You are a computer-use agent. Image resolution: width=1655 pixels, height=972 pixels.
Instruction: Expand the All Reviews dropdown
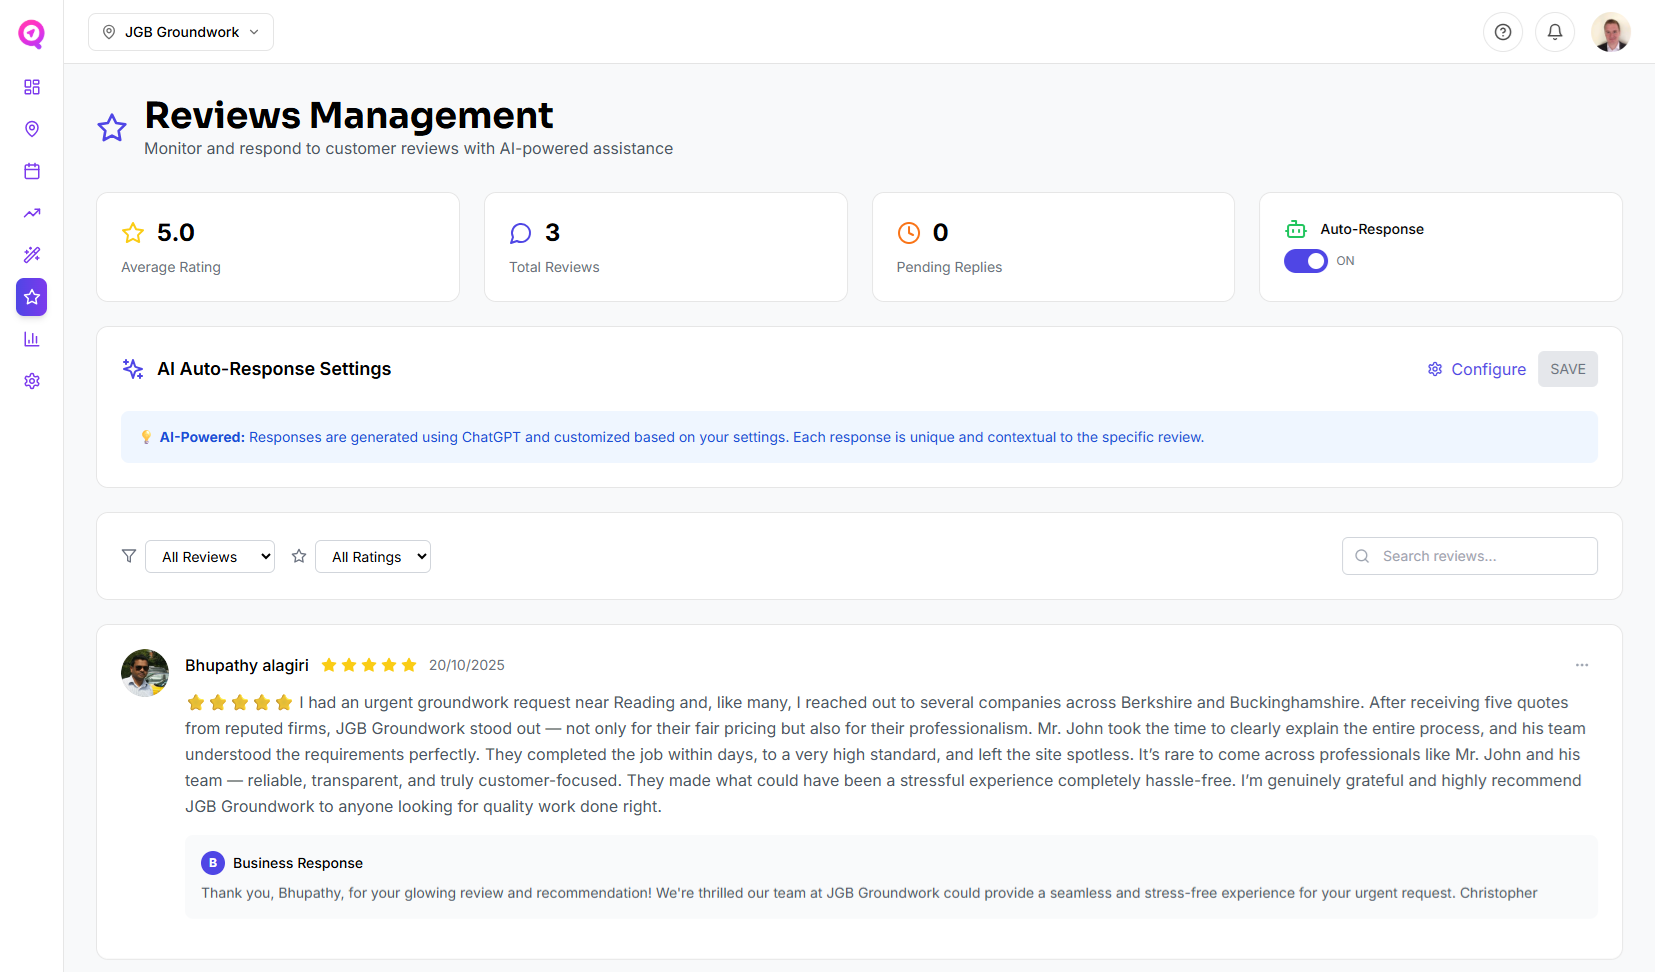(x=209, y=556)
